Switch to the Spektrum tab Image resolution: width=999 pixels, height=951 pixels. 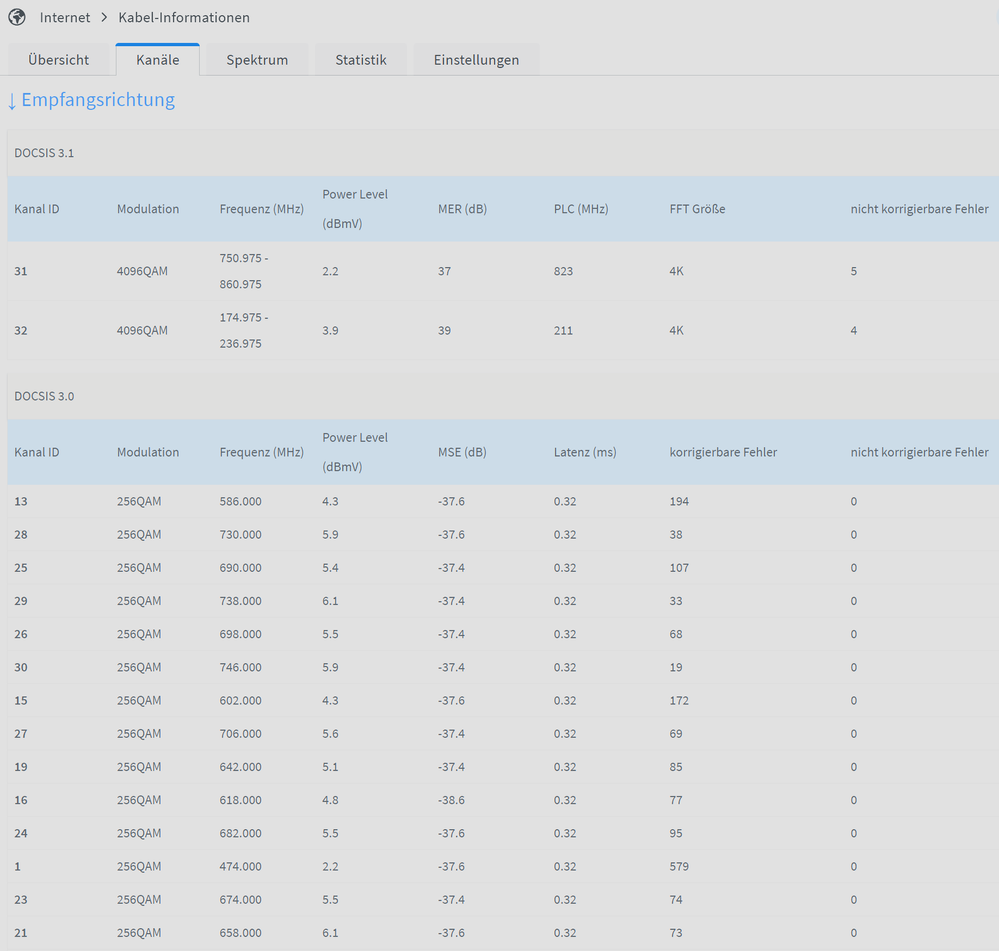(257, 60)
